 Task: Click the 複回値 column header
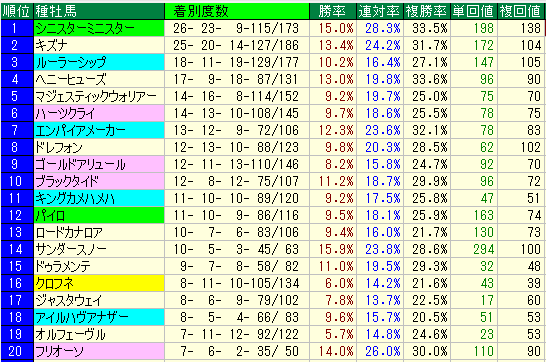pos(521,11)
